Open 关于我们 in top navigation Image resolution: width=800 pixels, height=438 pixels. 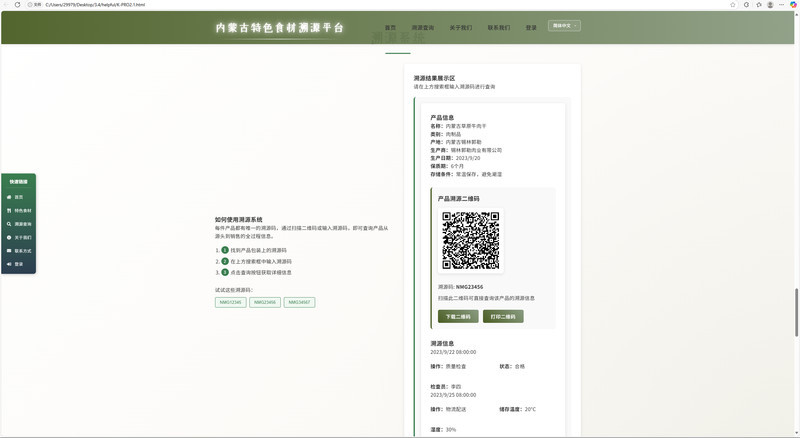click(461, 28)
